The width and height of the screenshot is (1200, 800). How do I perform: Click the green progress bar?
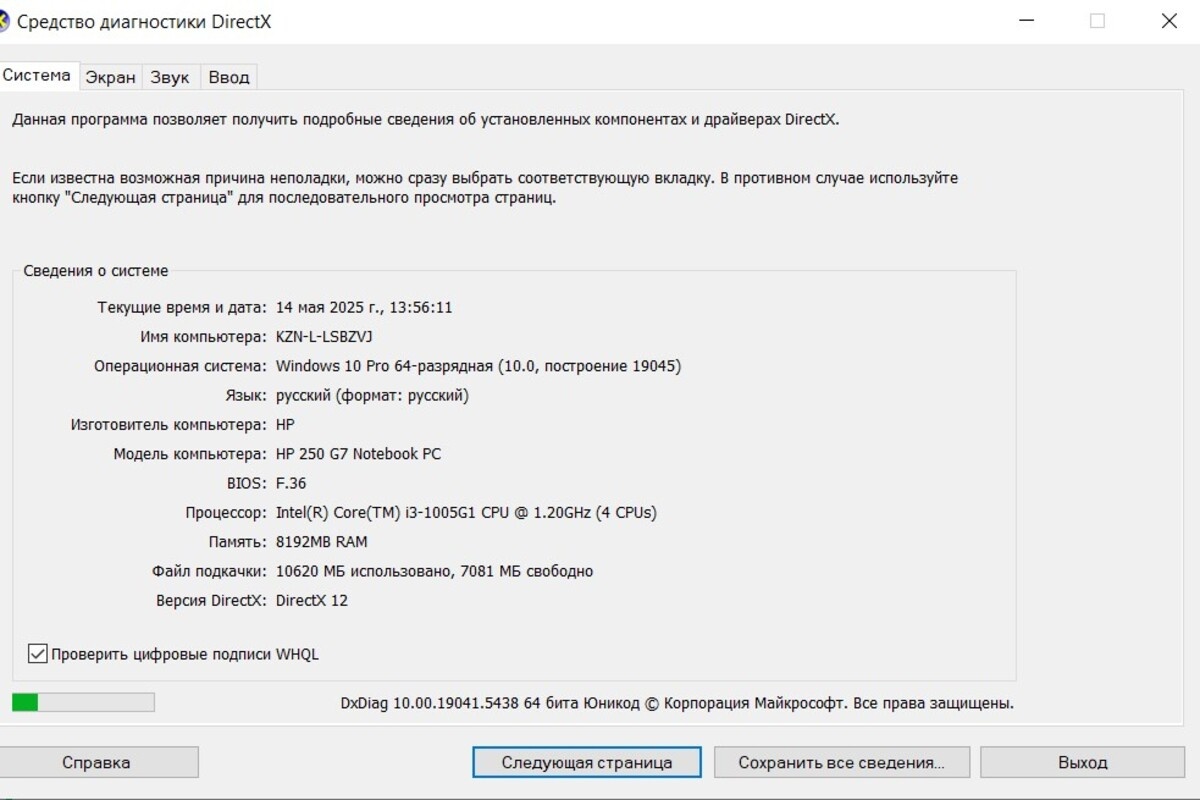click(83, 702)
